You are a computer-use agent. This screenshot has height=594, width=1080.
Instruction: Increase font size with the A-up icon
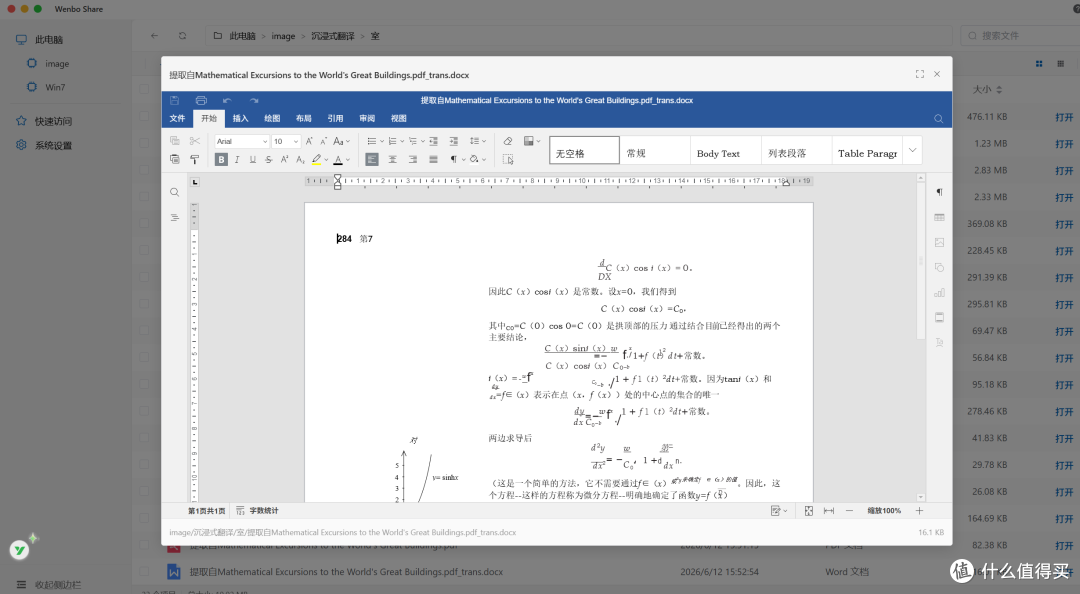(x=309, y=141)
